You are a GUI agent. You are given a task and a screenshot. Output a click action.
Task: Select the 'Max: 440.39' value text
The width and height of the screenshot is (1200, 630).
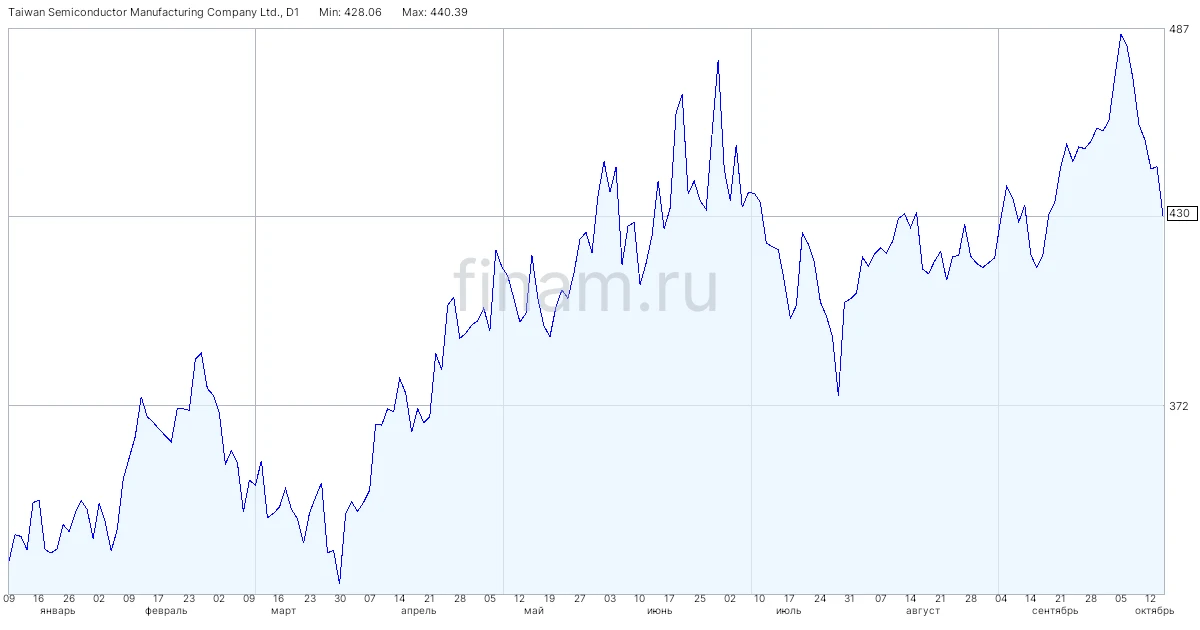pos(434,12)
